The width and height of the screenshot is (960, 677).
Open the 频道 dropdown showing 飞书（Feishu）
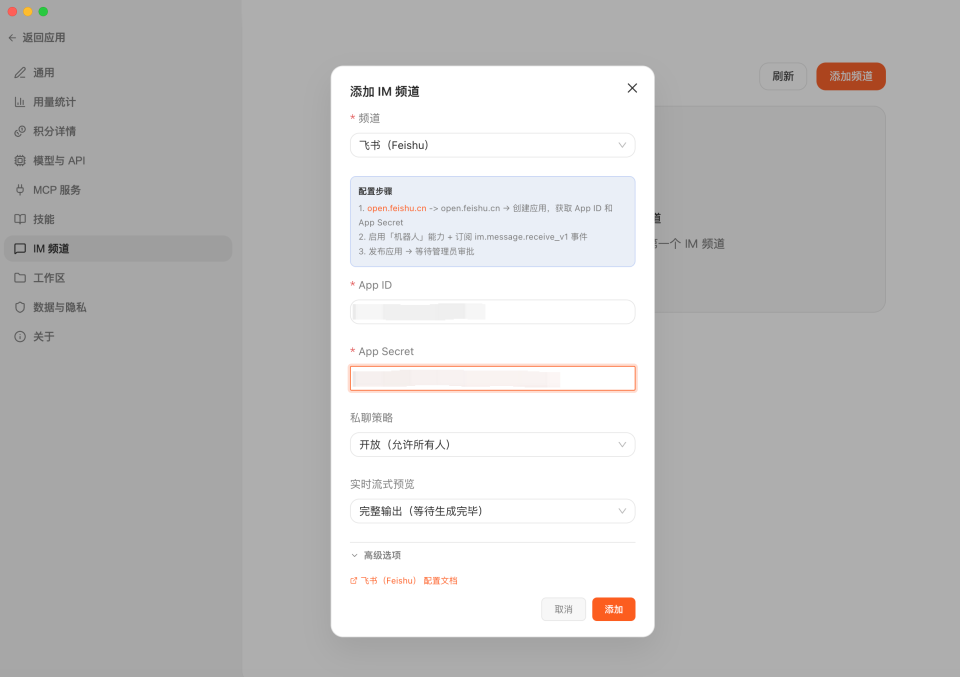(x=492, y=145)
